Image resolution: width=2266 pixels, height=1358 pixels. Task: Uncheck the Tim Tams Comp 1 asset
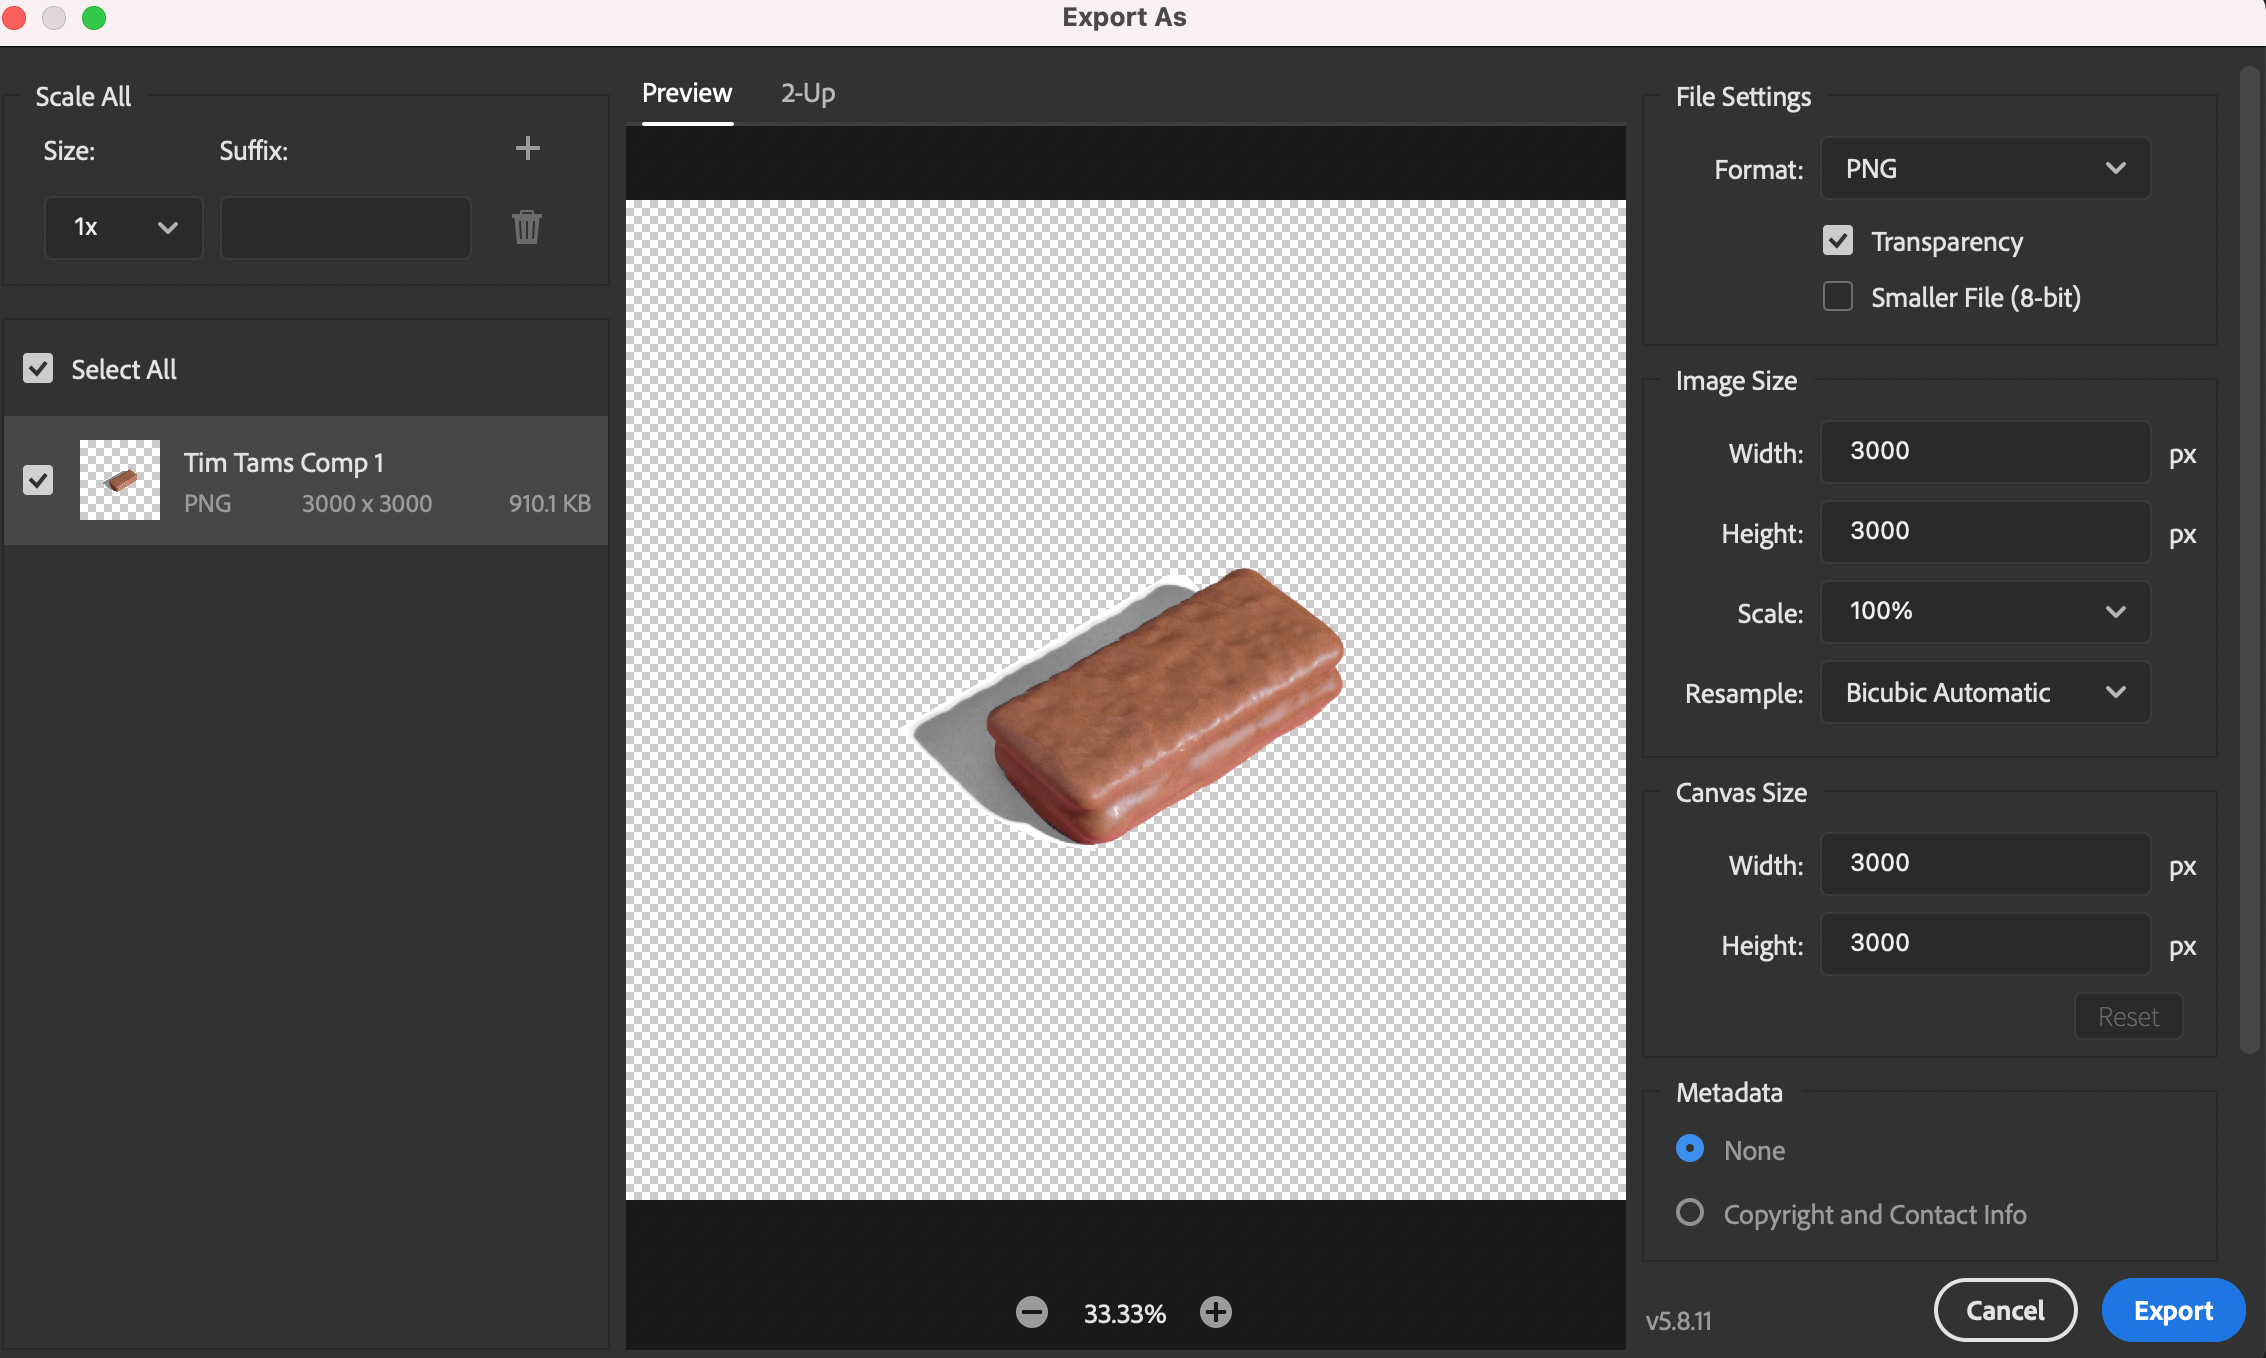(38, 481)
